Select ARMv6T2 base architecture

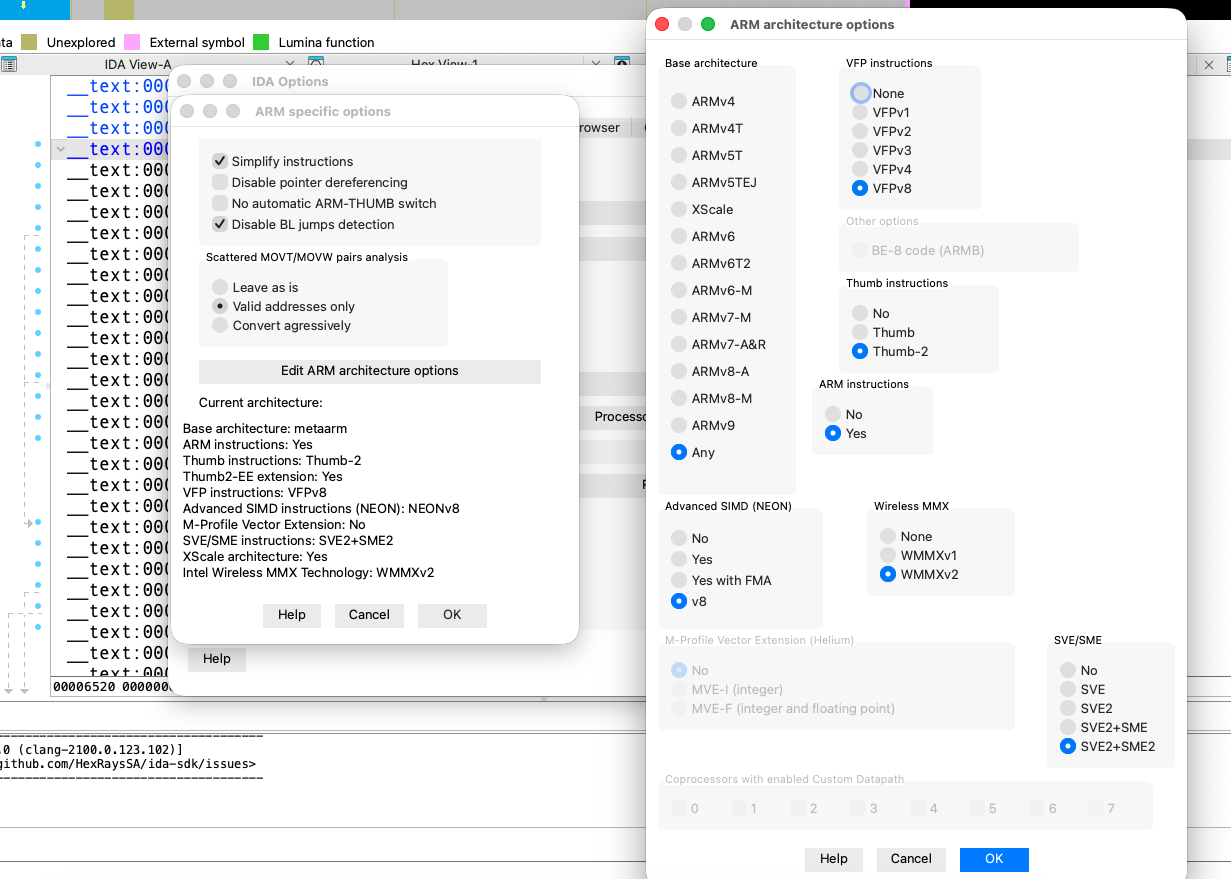pos(679,263)
